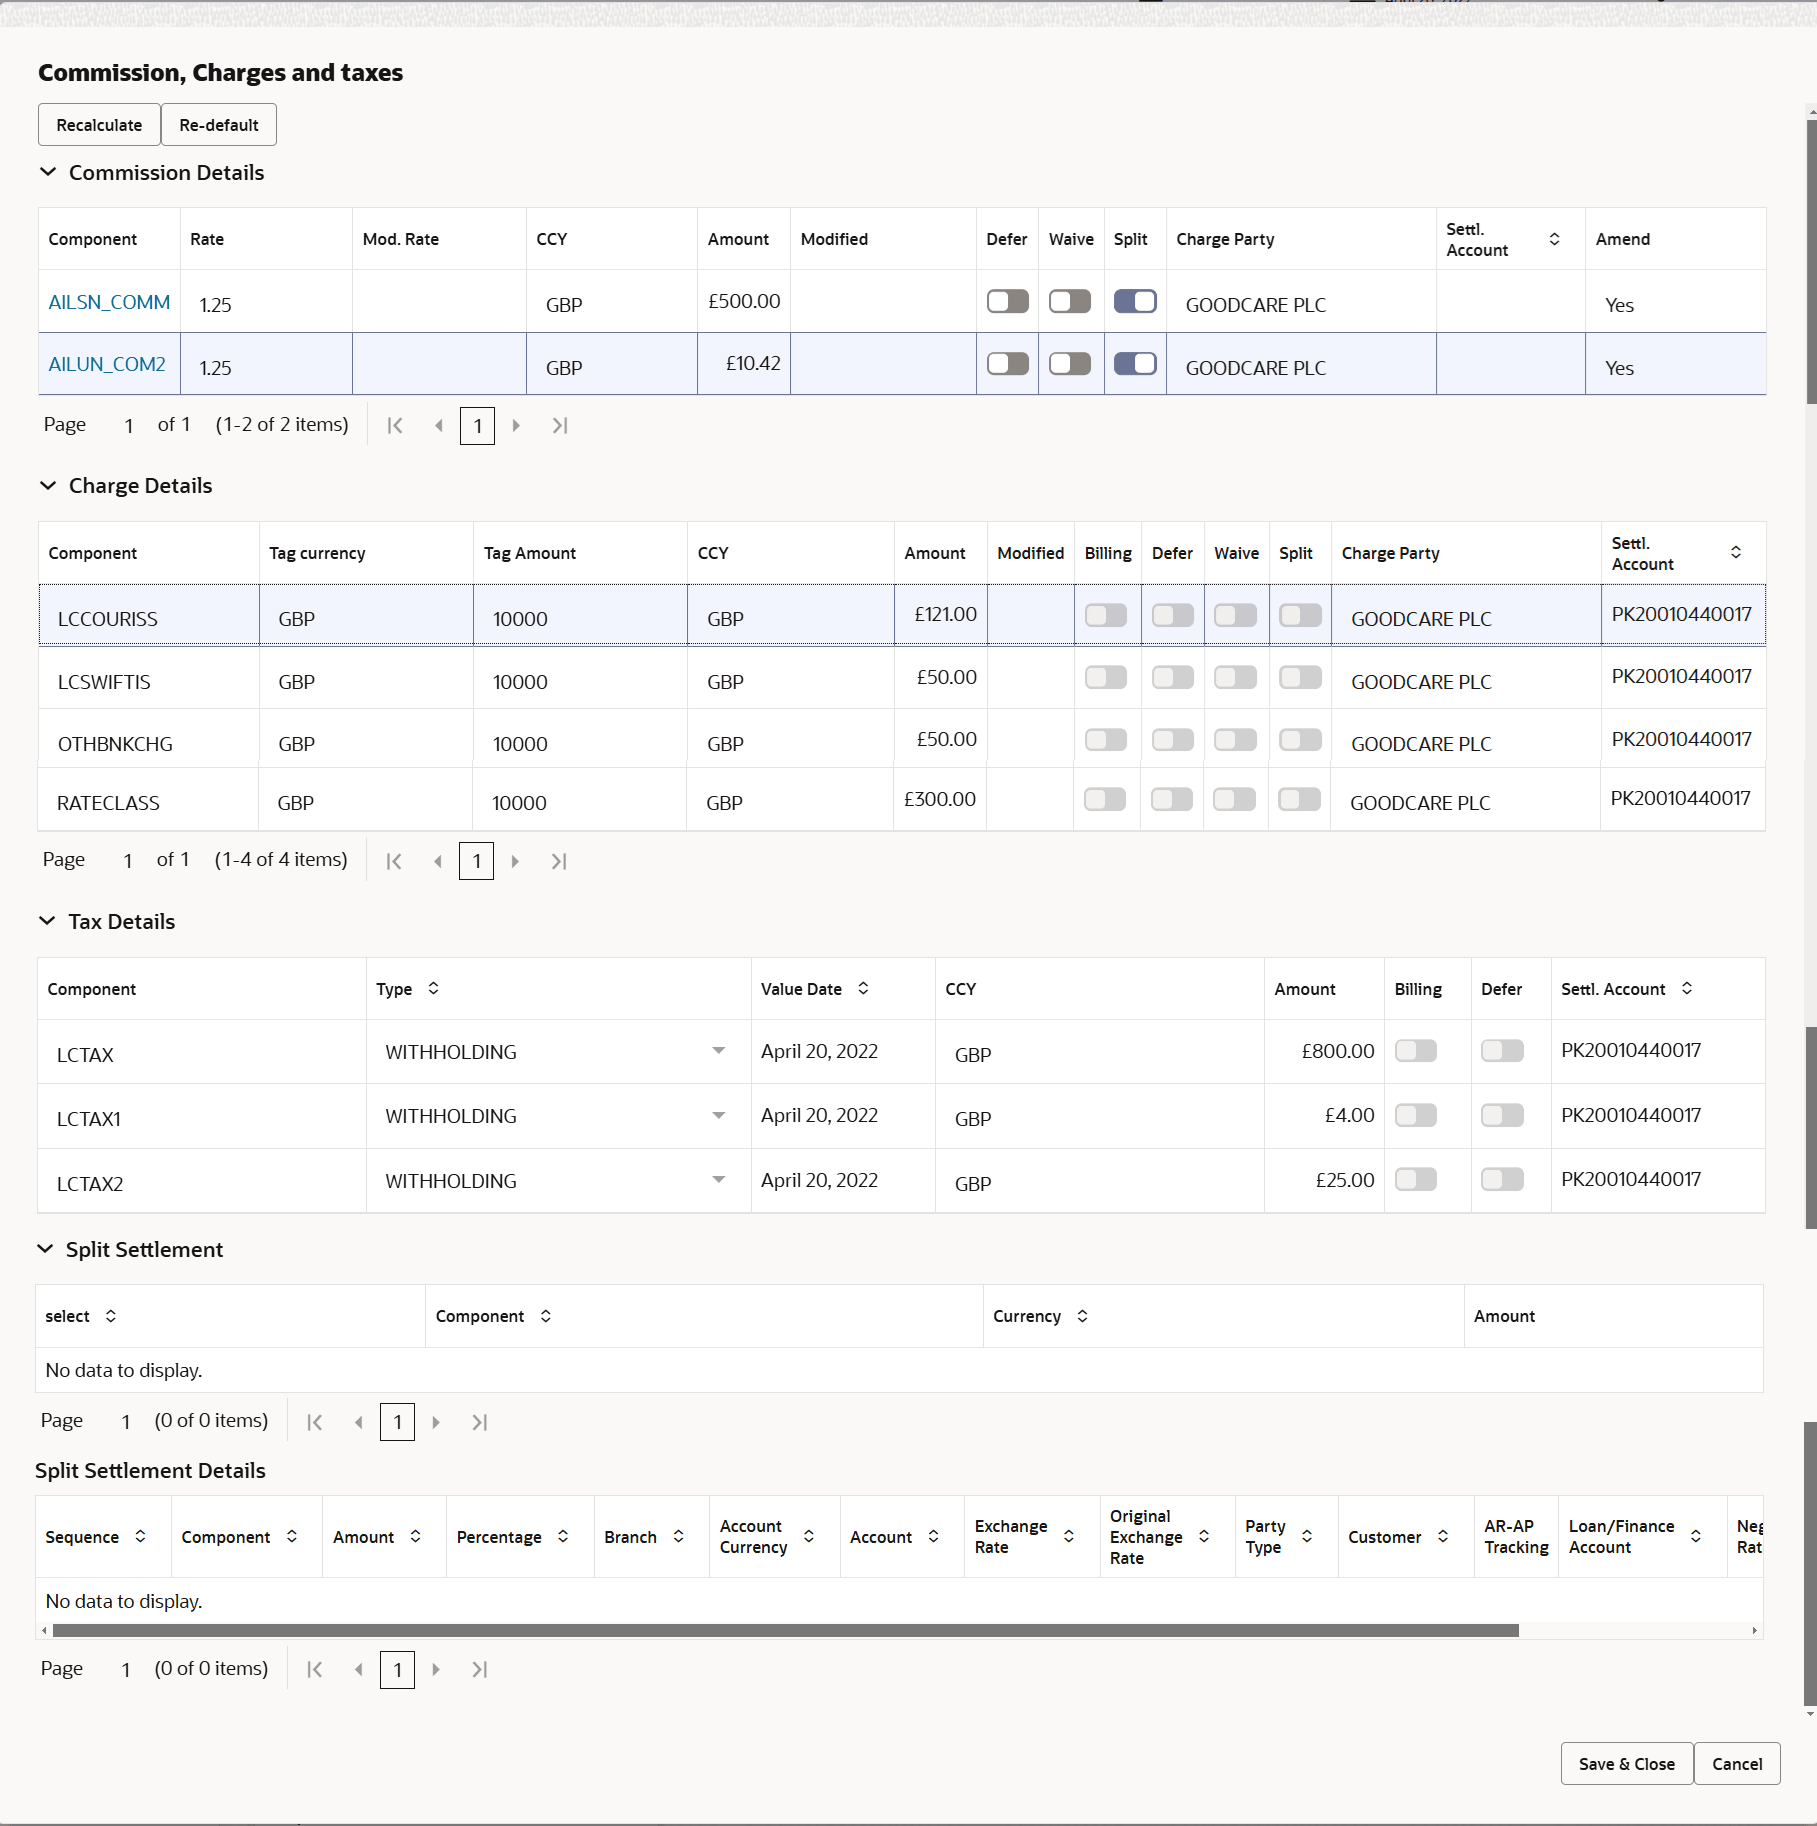
Task: Click the page number field in Charge Details
Action: click(x=476, y=861)
